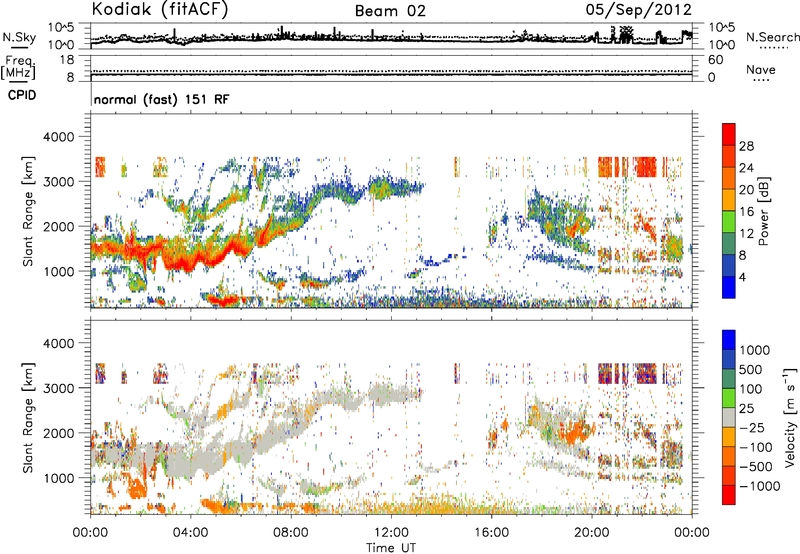
Task: Click the 'Nave' legend label
Action: [761, 69]
